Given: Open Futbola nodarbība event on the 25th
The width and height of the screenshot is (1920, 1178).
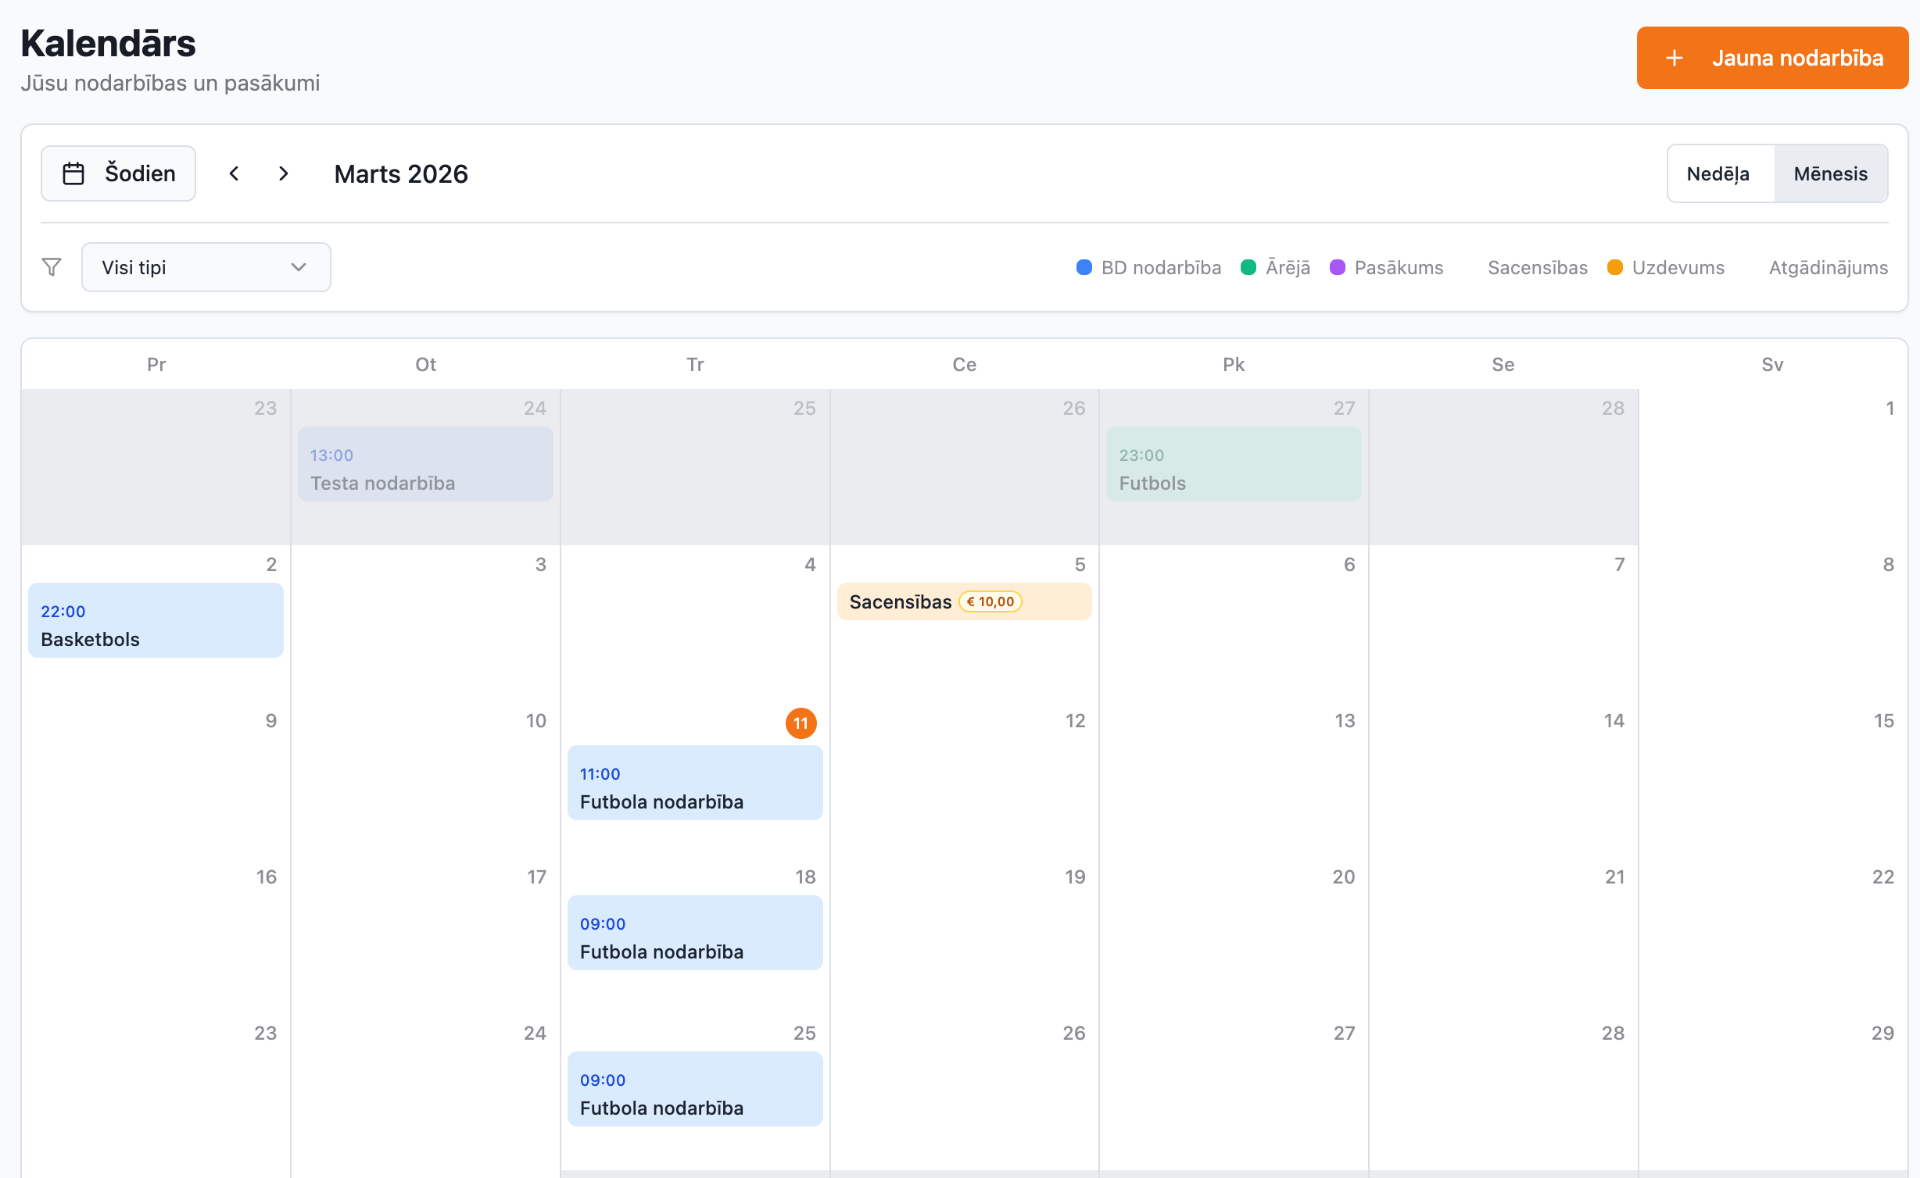Looking at the screenshot, I should [x=695, y=1089].
